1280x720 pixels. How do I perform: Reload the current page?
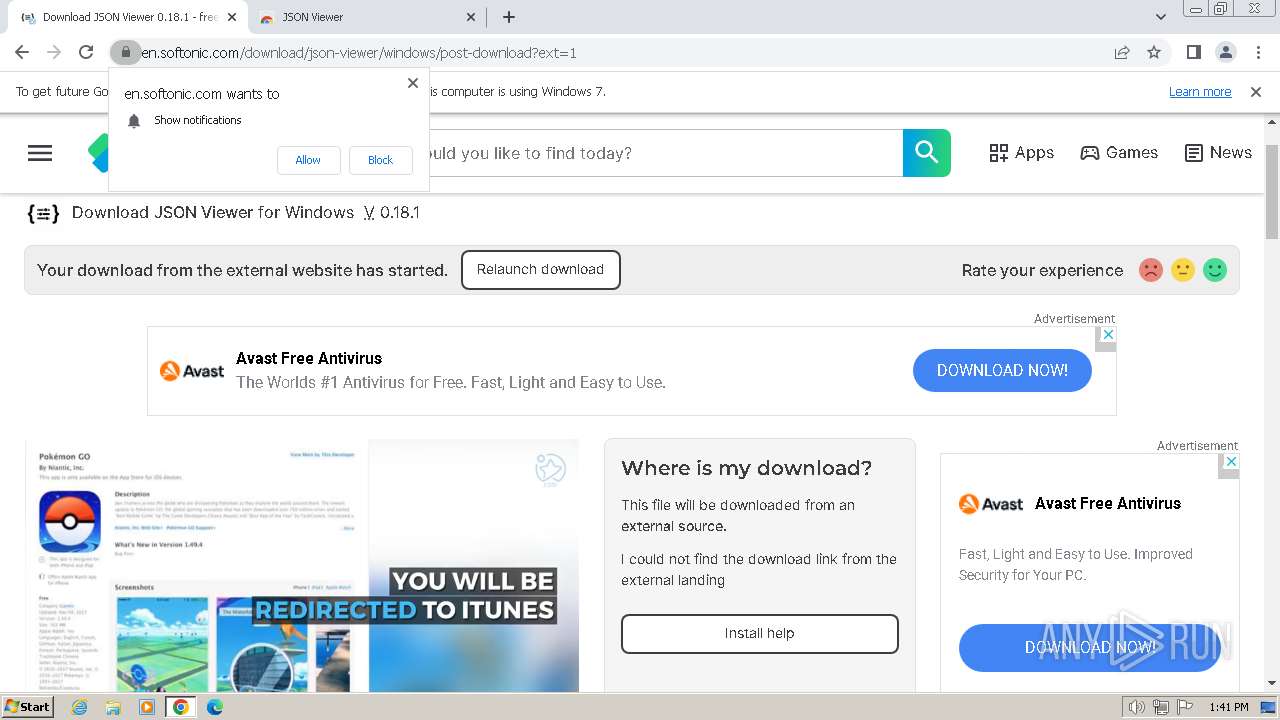86,52
